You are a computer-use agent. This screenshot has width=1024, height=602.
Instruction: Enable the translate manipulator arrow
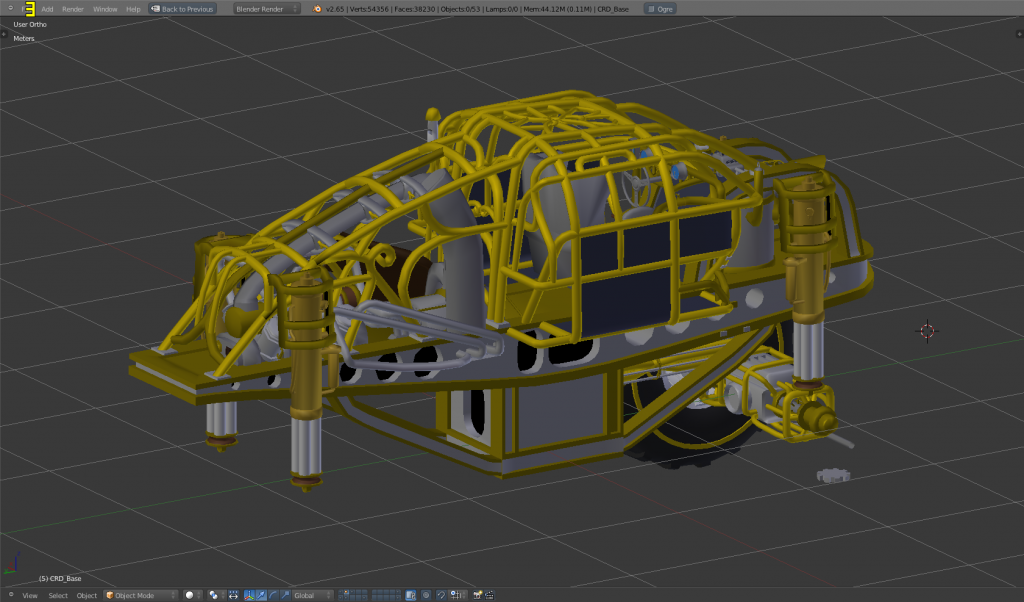[x=261, y=595]
